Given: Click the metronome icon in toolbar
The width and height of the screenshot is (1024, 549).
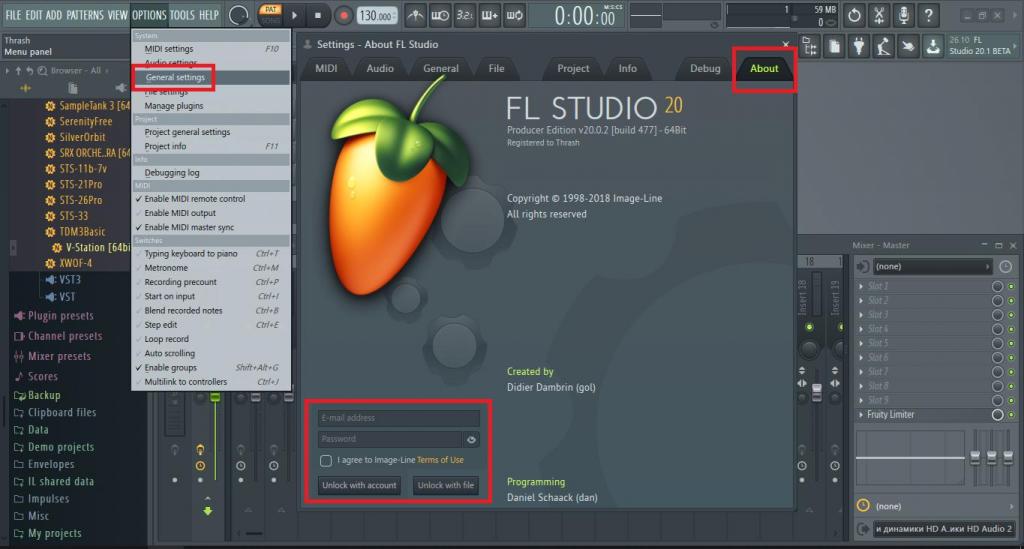Looking at the screenshot, I should coord(415,15).
